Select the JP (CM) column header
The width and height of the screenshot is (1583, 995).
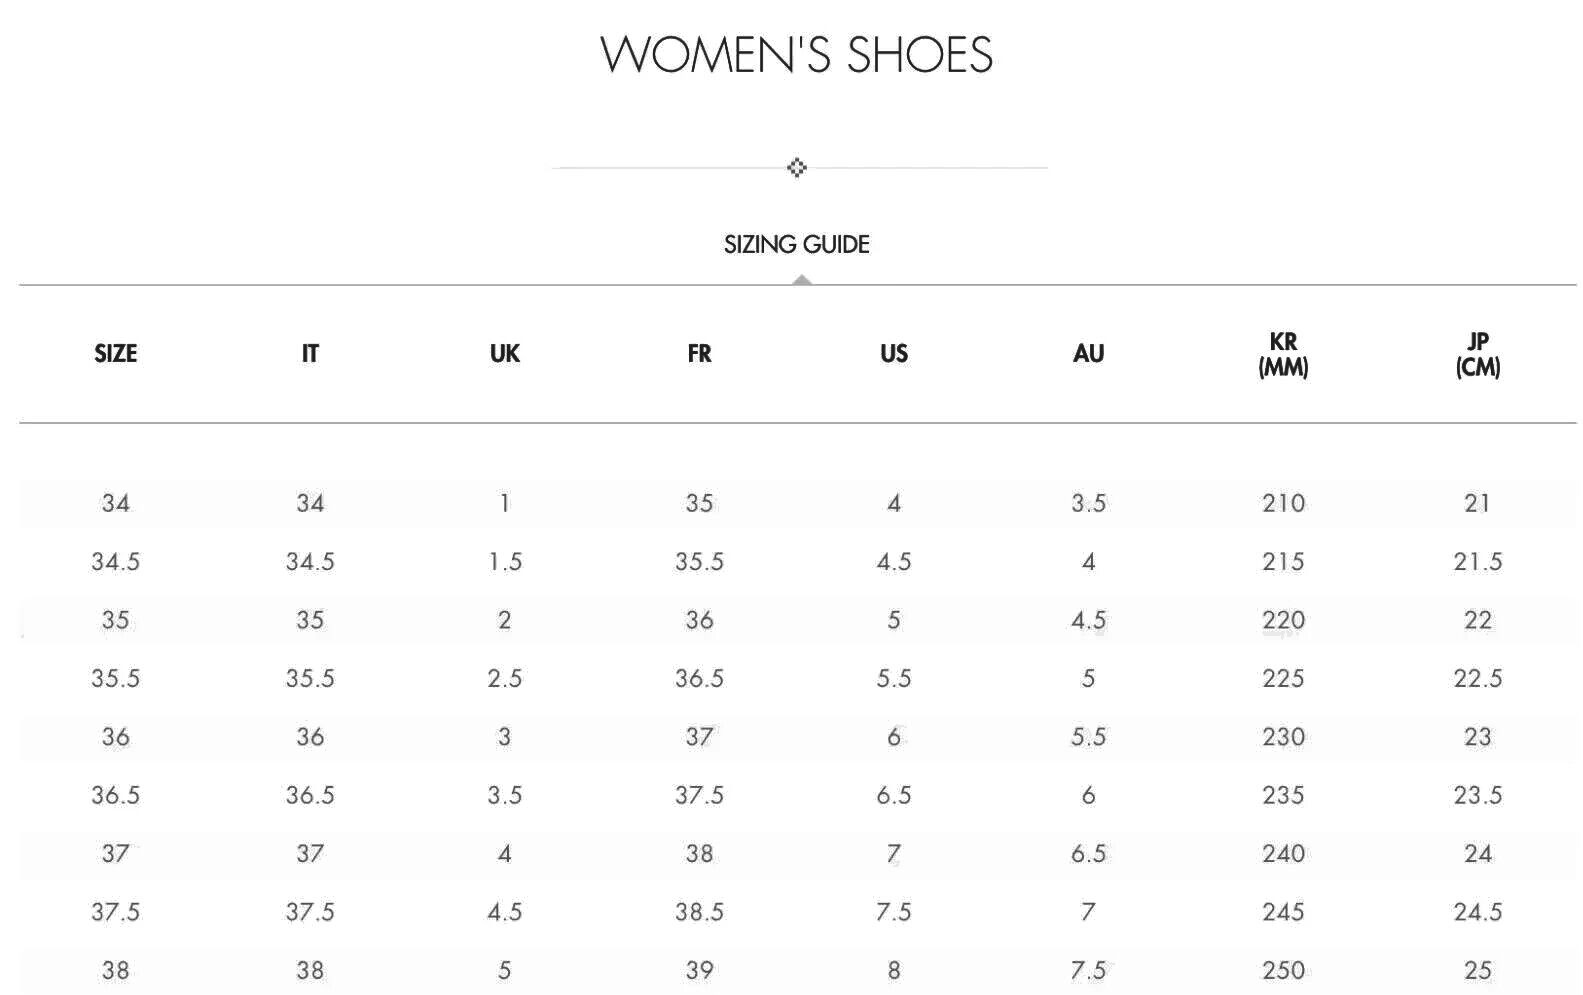pos(1478,354)
